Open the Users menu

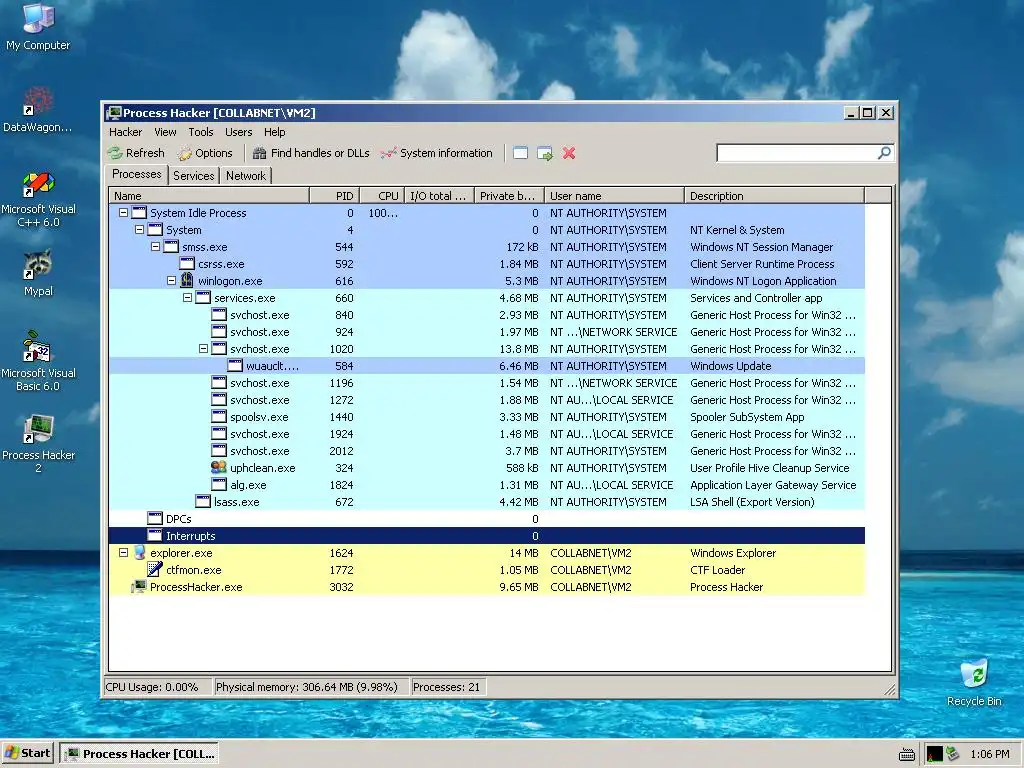pos(238,132)
